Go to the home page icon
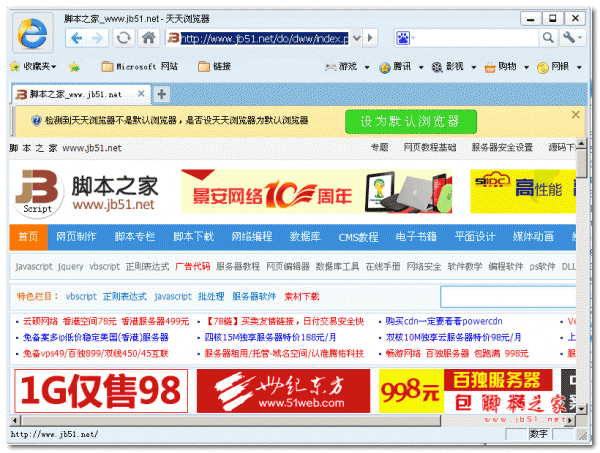 click(148, 38)
